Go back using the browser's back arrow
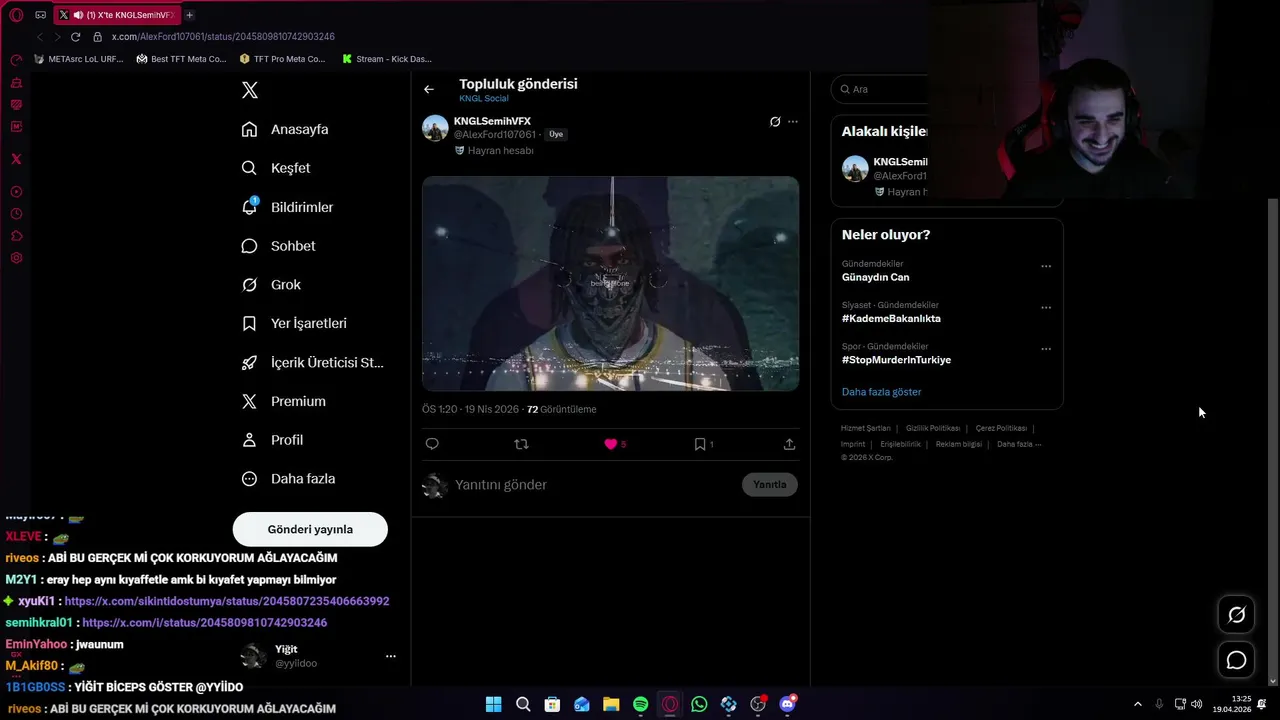 (40, 36)
